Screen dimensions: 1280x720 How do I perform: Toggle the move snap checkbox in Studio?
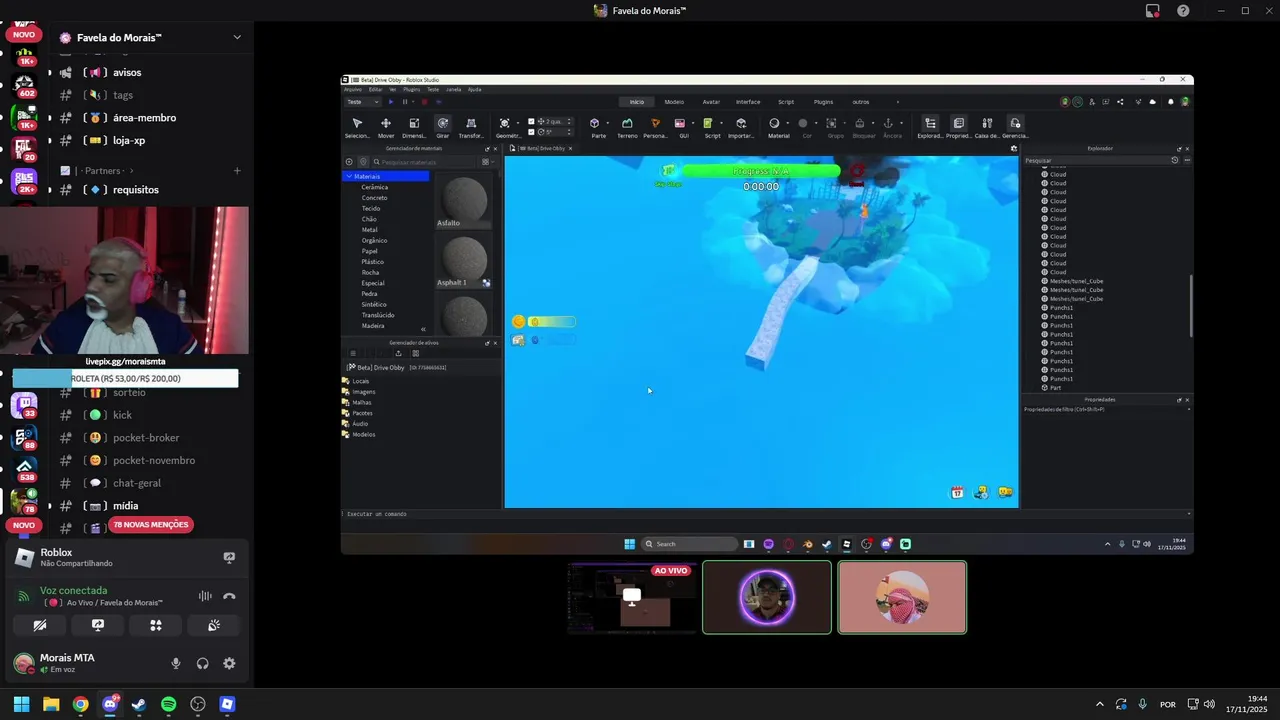point(531,122)
